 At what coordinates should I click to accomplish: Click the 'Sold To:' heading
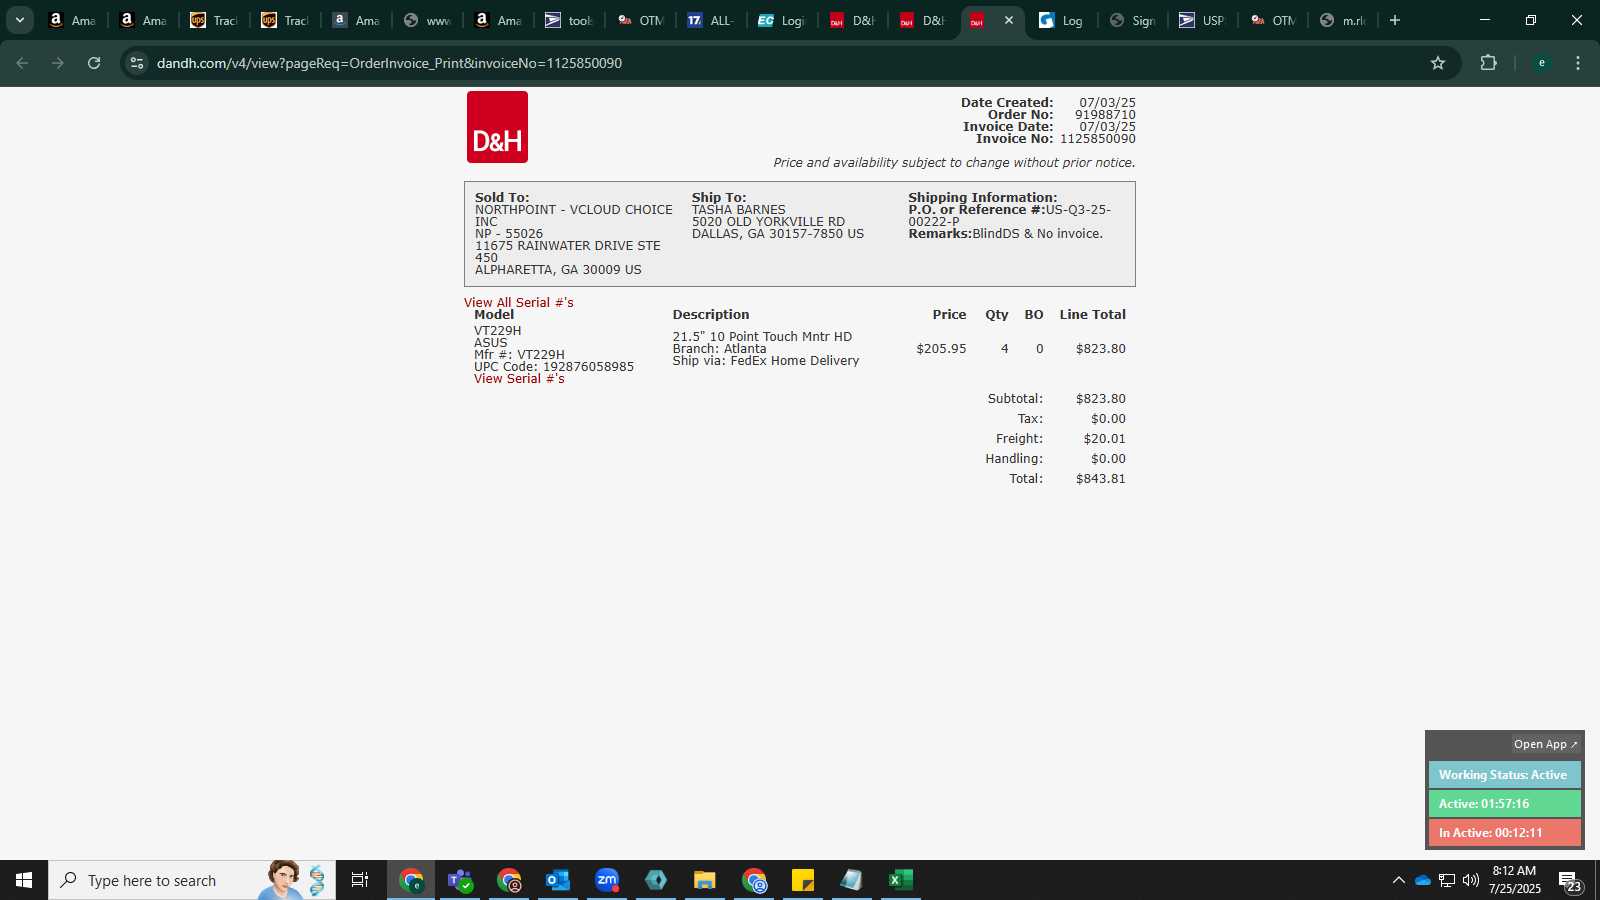502,198
